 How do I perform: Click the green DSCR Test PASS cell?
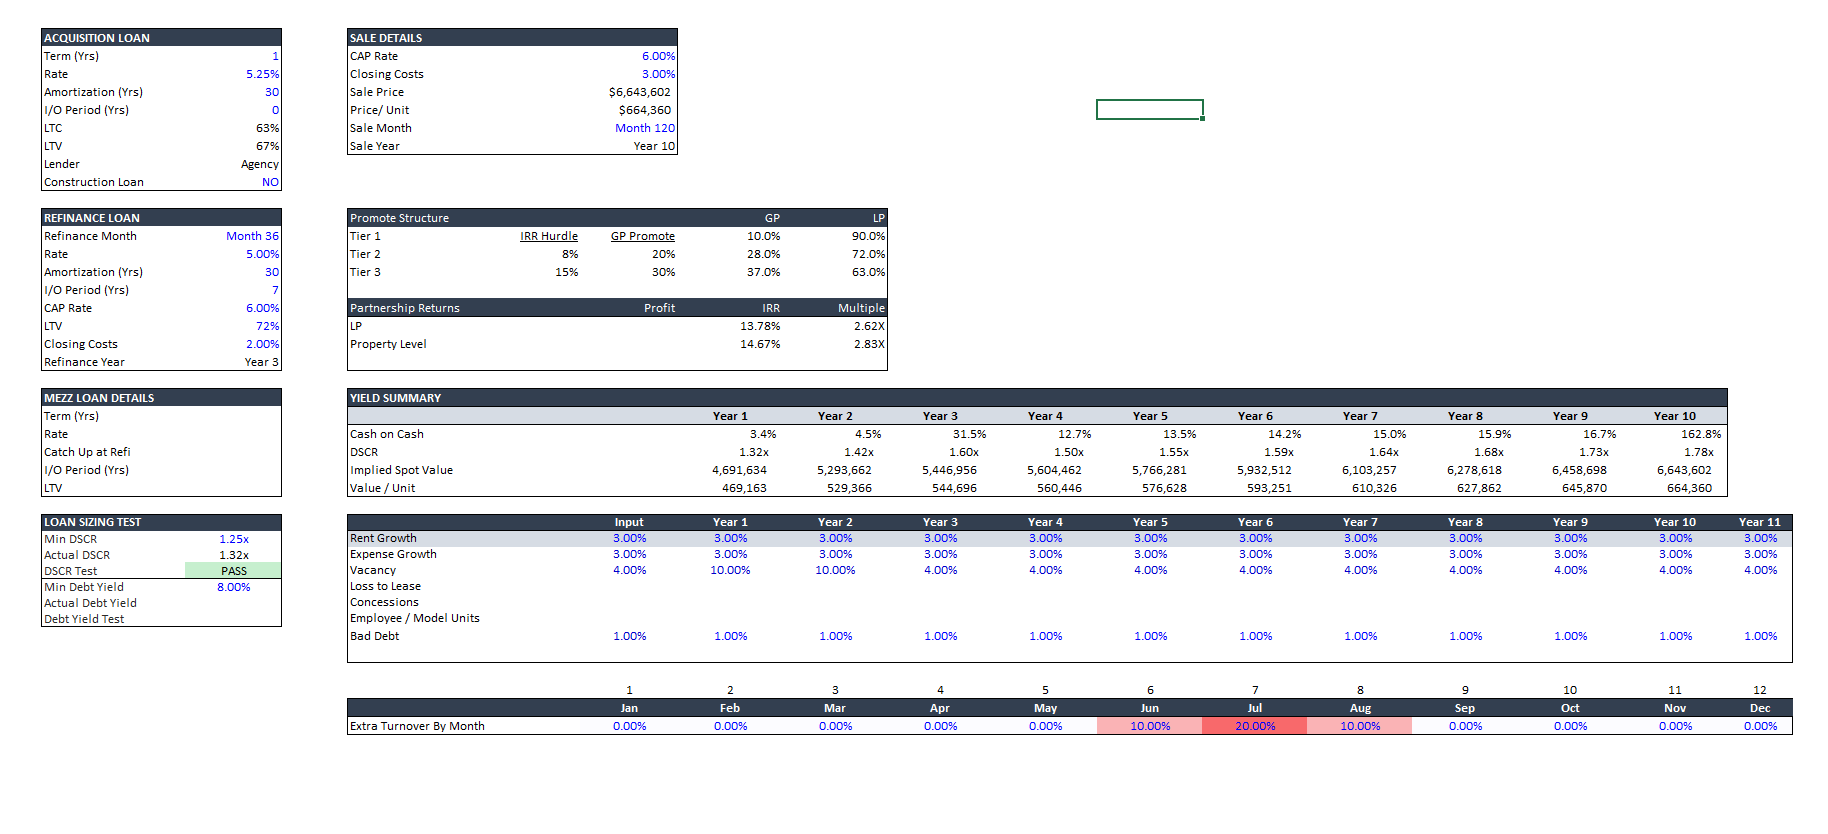[x=233, y=571]
